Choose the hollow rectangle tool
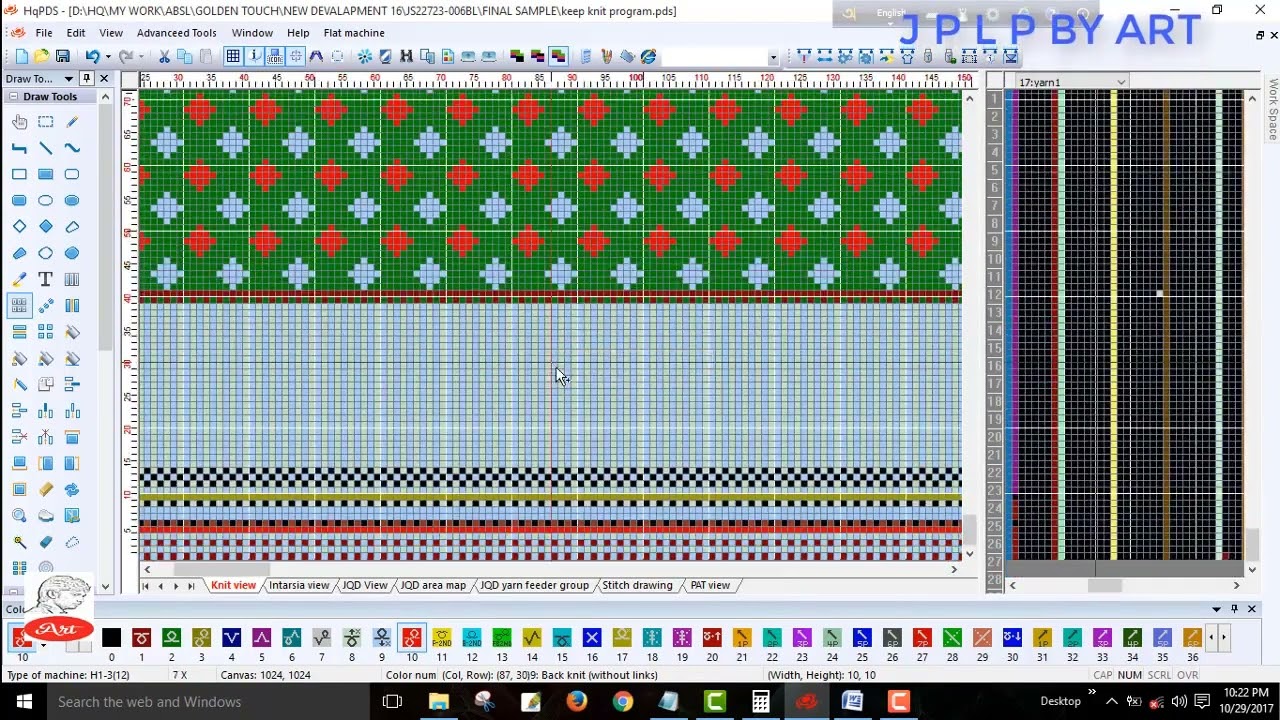 click(x=20, y=174)
